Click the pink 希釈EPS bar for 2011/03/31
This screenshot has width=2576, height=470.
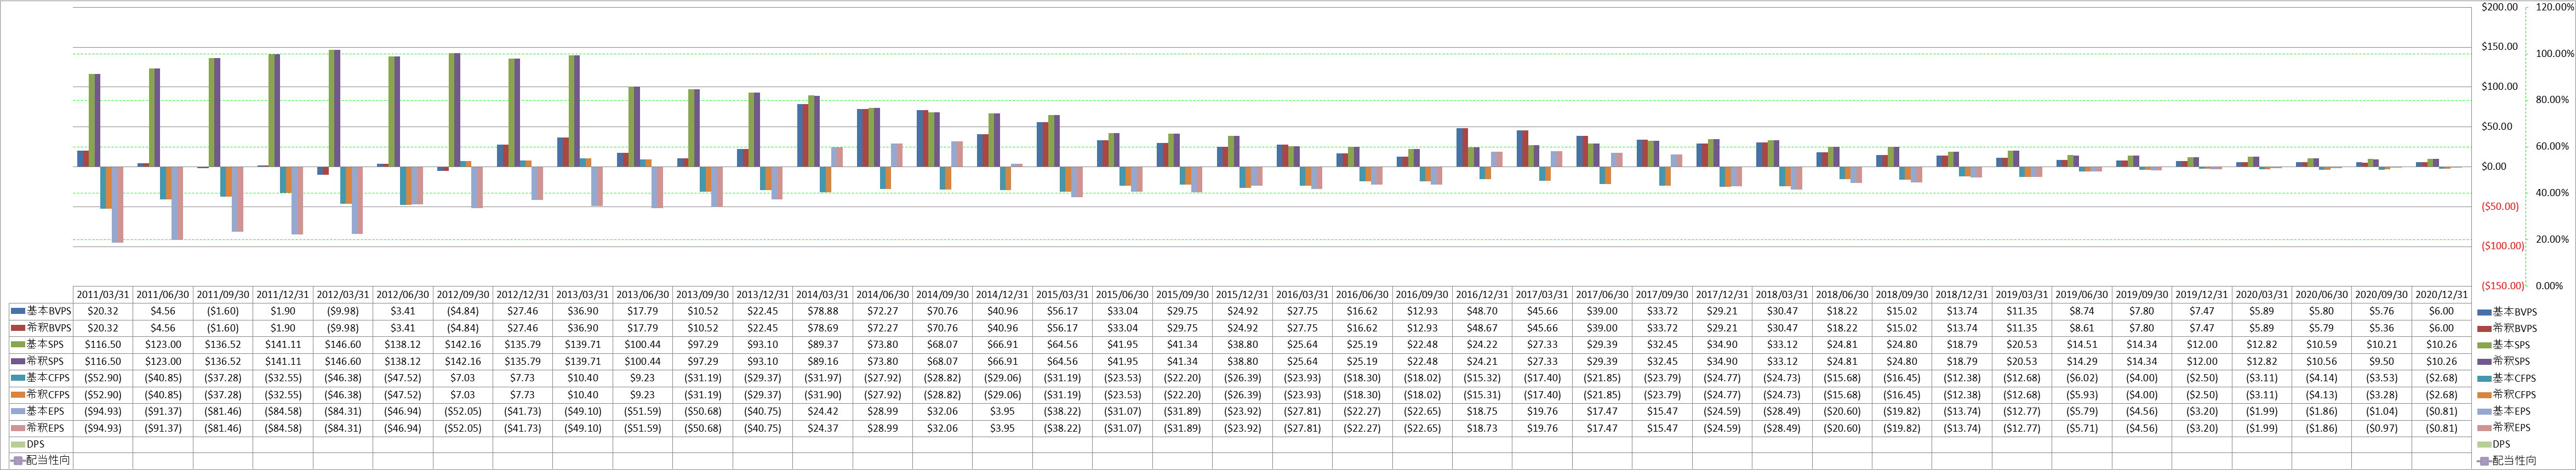pyautogui.click(x=120, y=204)
